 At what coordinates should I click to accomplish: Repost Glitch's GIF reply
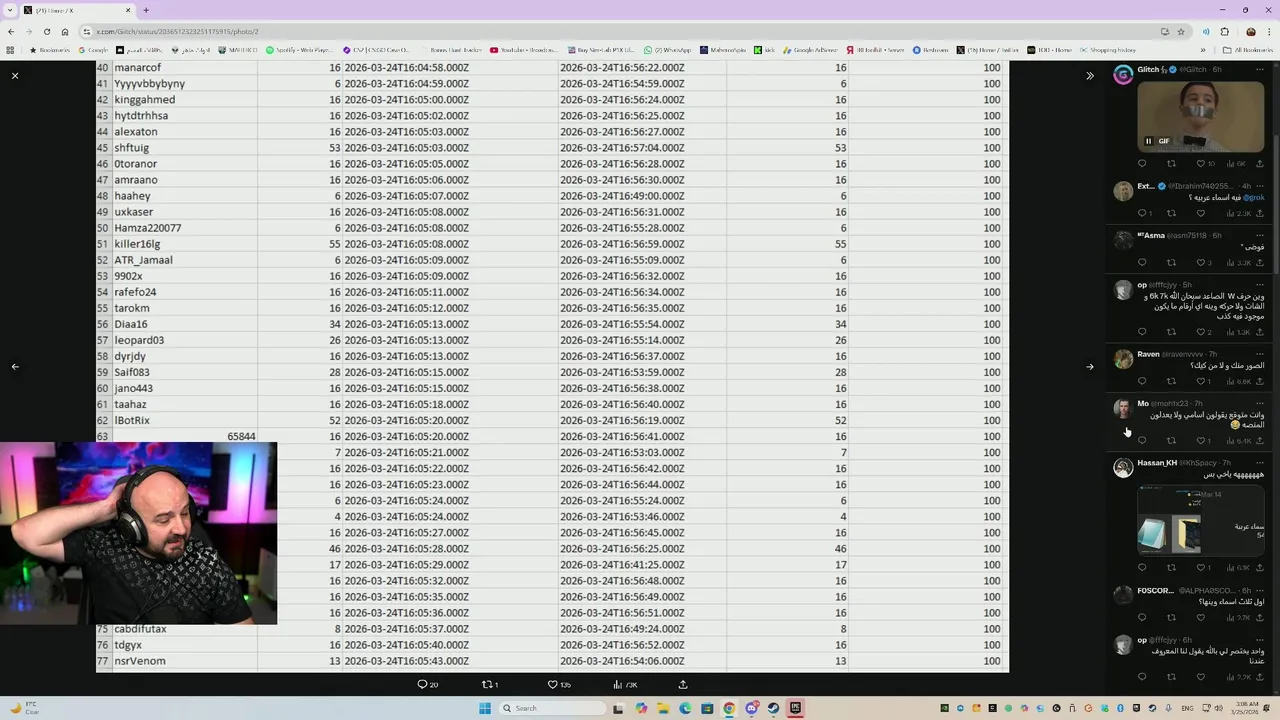click(1171, 164)
